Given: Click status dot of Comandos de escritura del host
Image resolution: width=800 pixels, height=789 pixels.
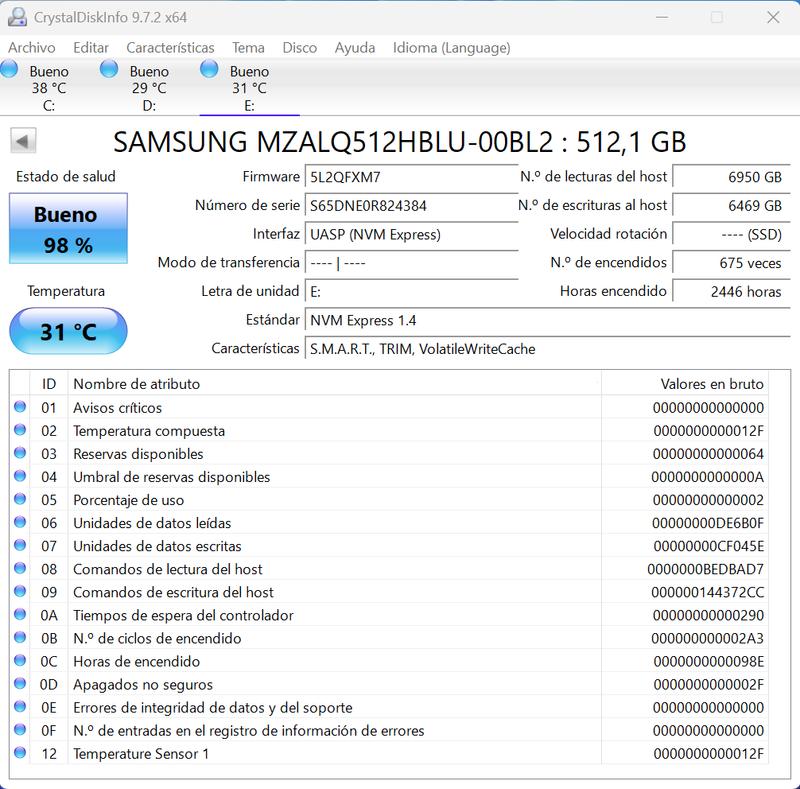Looking at the screenshot, I should point(20,591).
